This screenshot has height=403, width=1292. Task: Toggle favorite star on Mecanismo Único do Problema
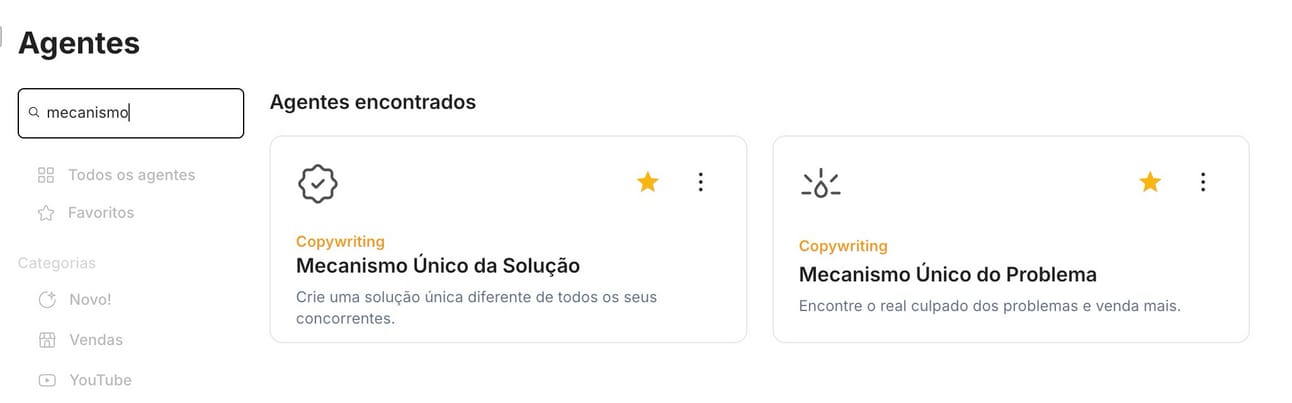pos(1150,181)
